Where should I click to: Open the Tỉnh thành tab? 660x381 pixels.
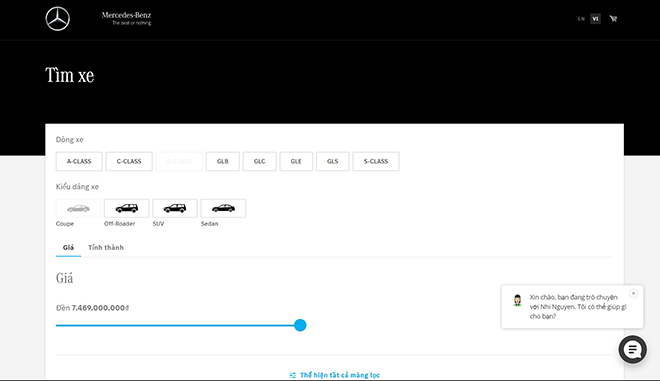pyautogui.click(x=106, y=248)
